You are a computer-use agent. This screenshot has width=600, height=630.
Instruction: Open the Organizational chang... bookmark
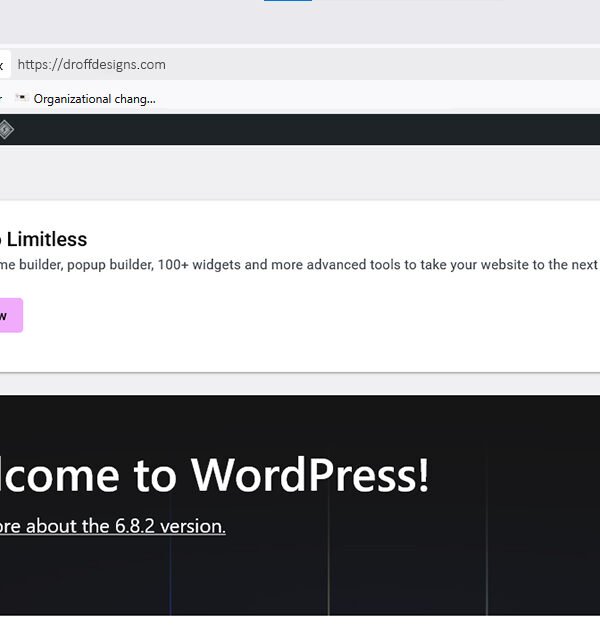coord(85,99)
